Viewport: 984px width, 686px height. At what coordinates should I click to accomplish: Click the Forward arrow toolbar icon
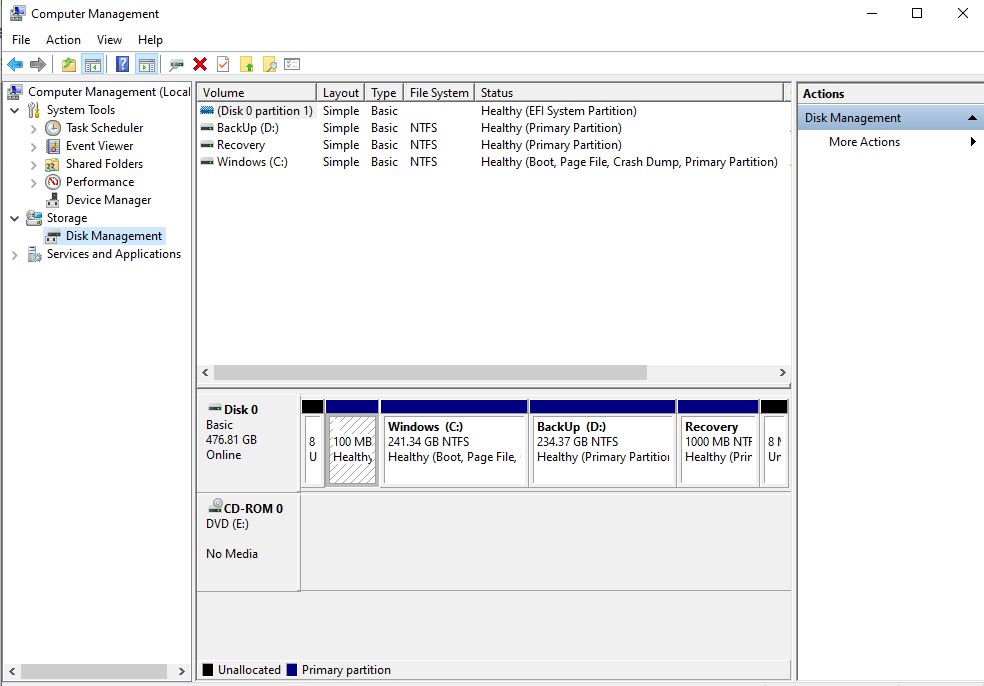point(38,64)
